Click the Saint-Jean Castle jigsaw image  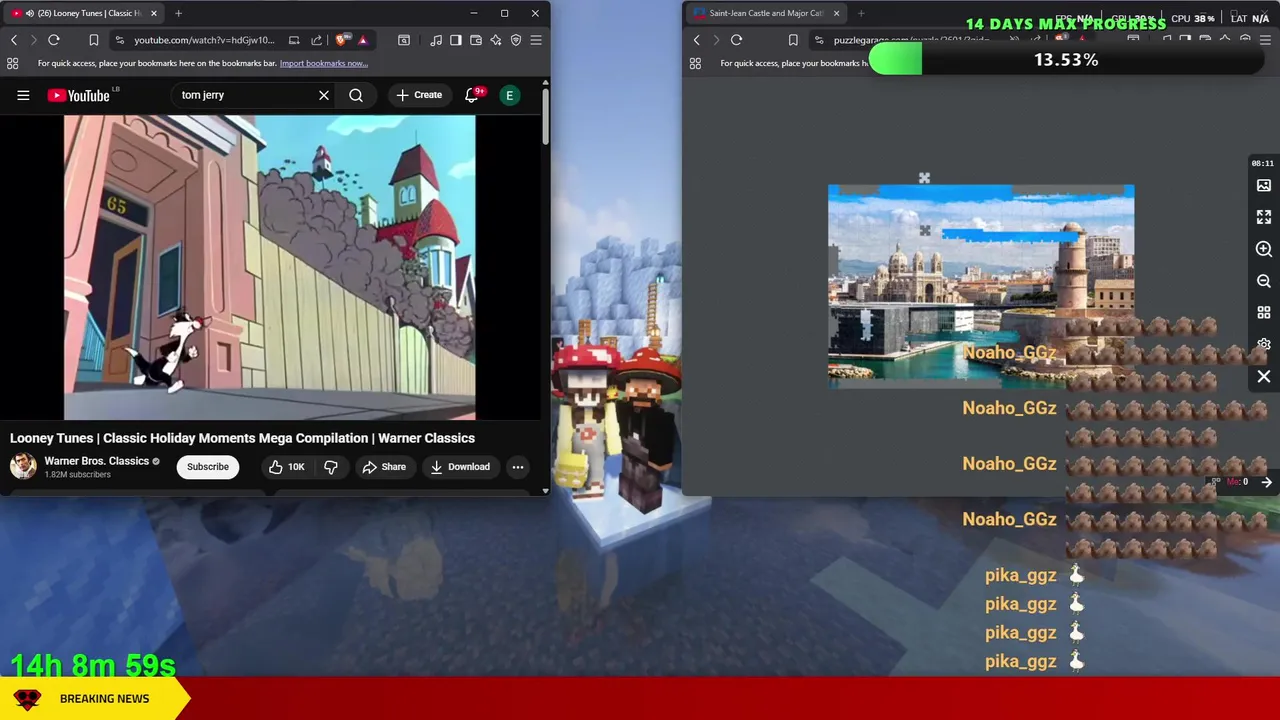point(981,285)
